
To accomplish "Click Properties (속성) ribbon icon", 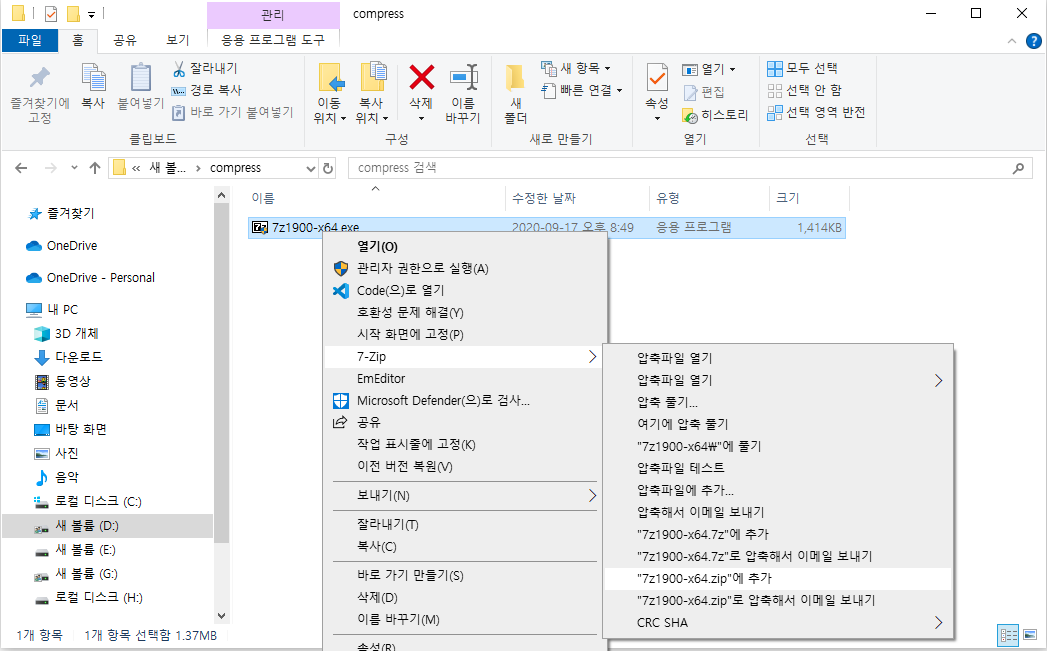I will 657,78.
